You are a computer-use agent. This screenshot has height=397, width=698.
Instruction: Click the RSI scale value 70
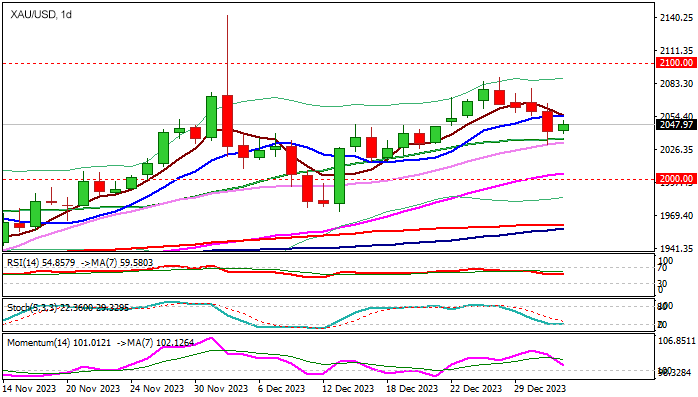click(x=662, y=267)
